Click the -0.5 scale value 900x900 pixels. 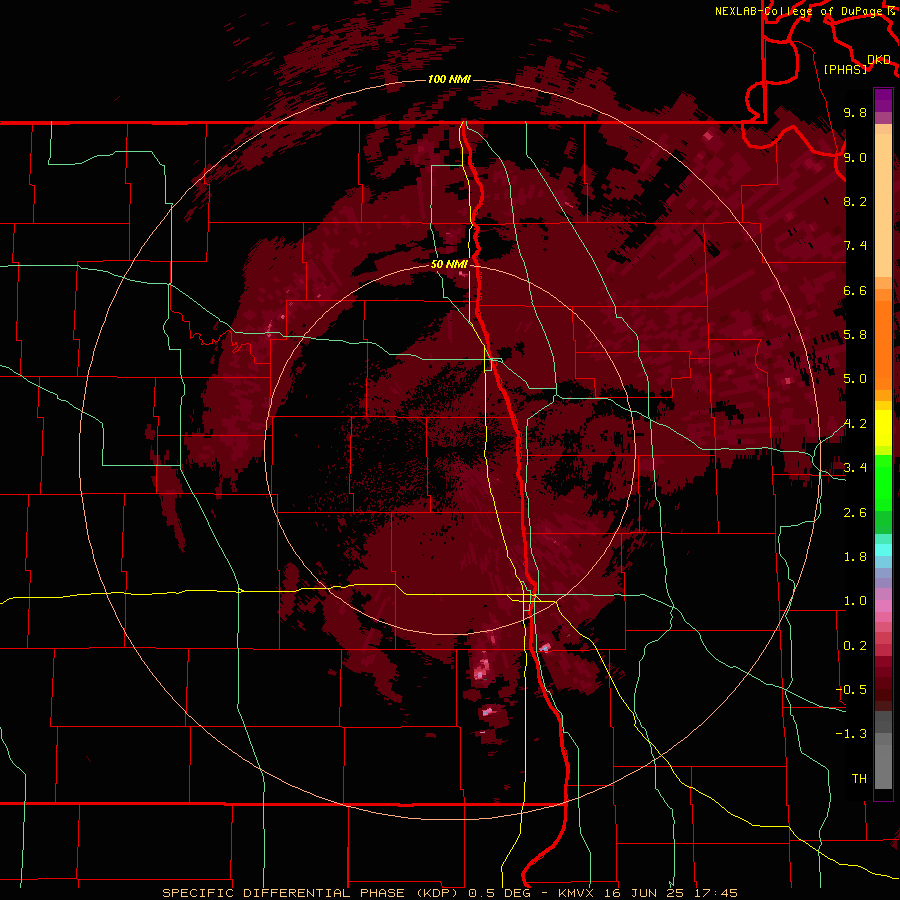[x=851, y=690]
